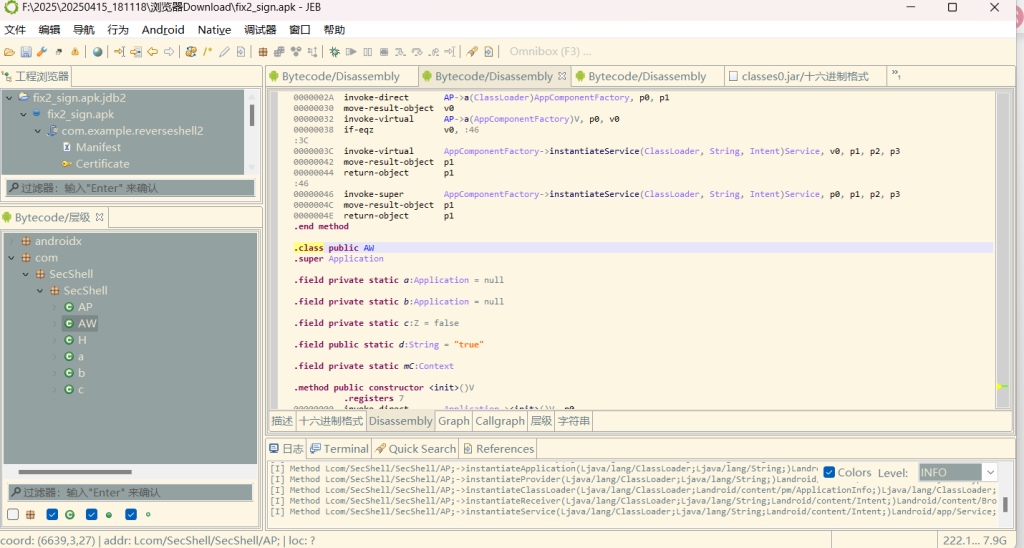The image size is (1024, 548).
Task: Toggle the Colors checkbox in log panel
Action: tap(829, 472)
